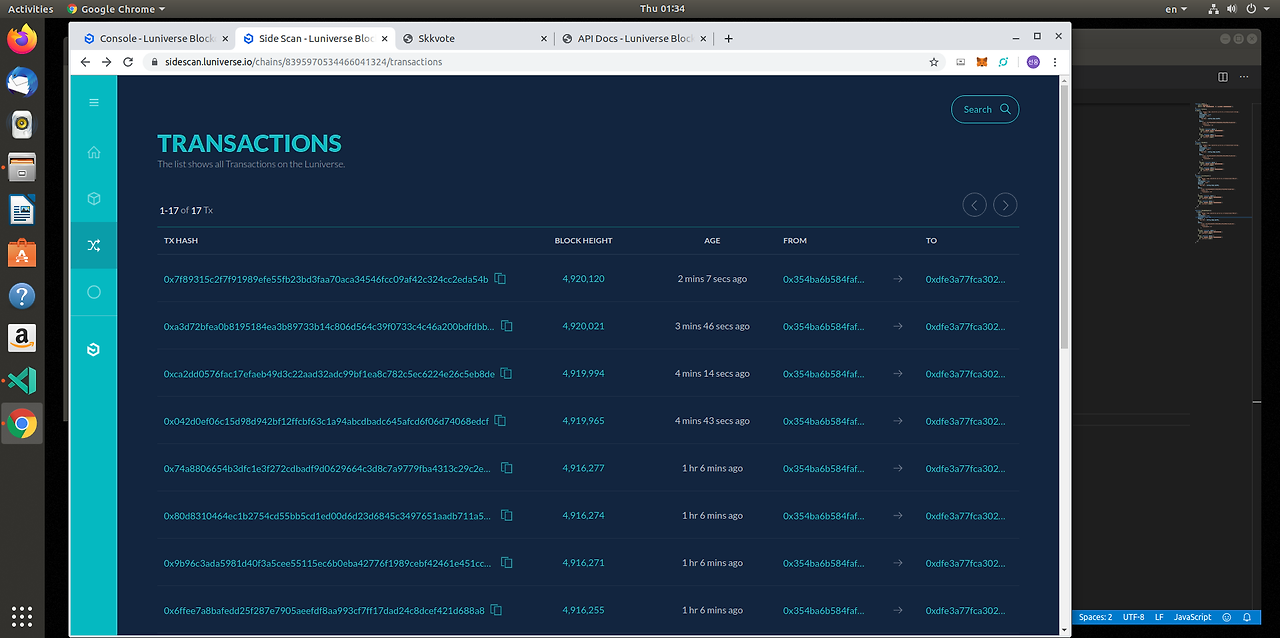Viewport: 1280px width, 638px height.
Task: Change LF line ending in VS Code status bar
Action: (1159, 617)
